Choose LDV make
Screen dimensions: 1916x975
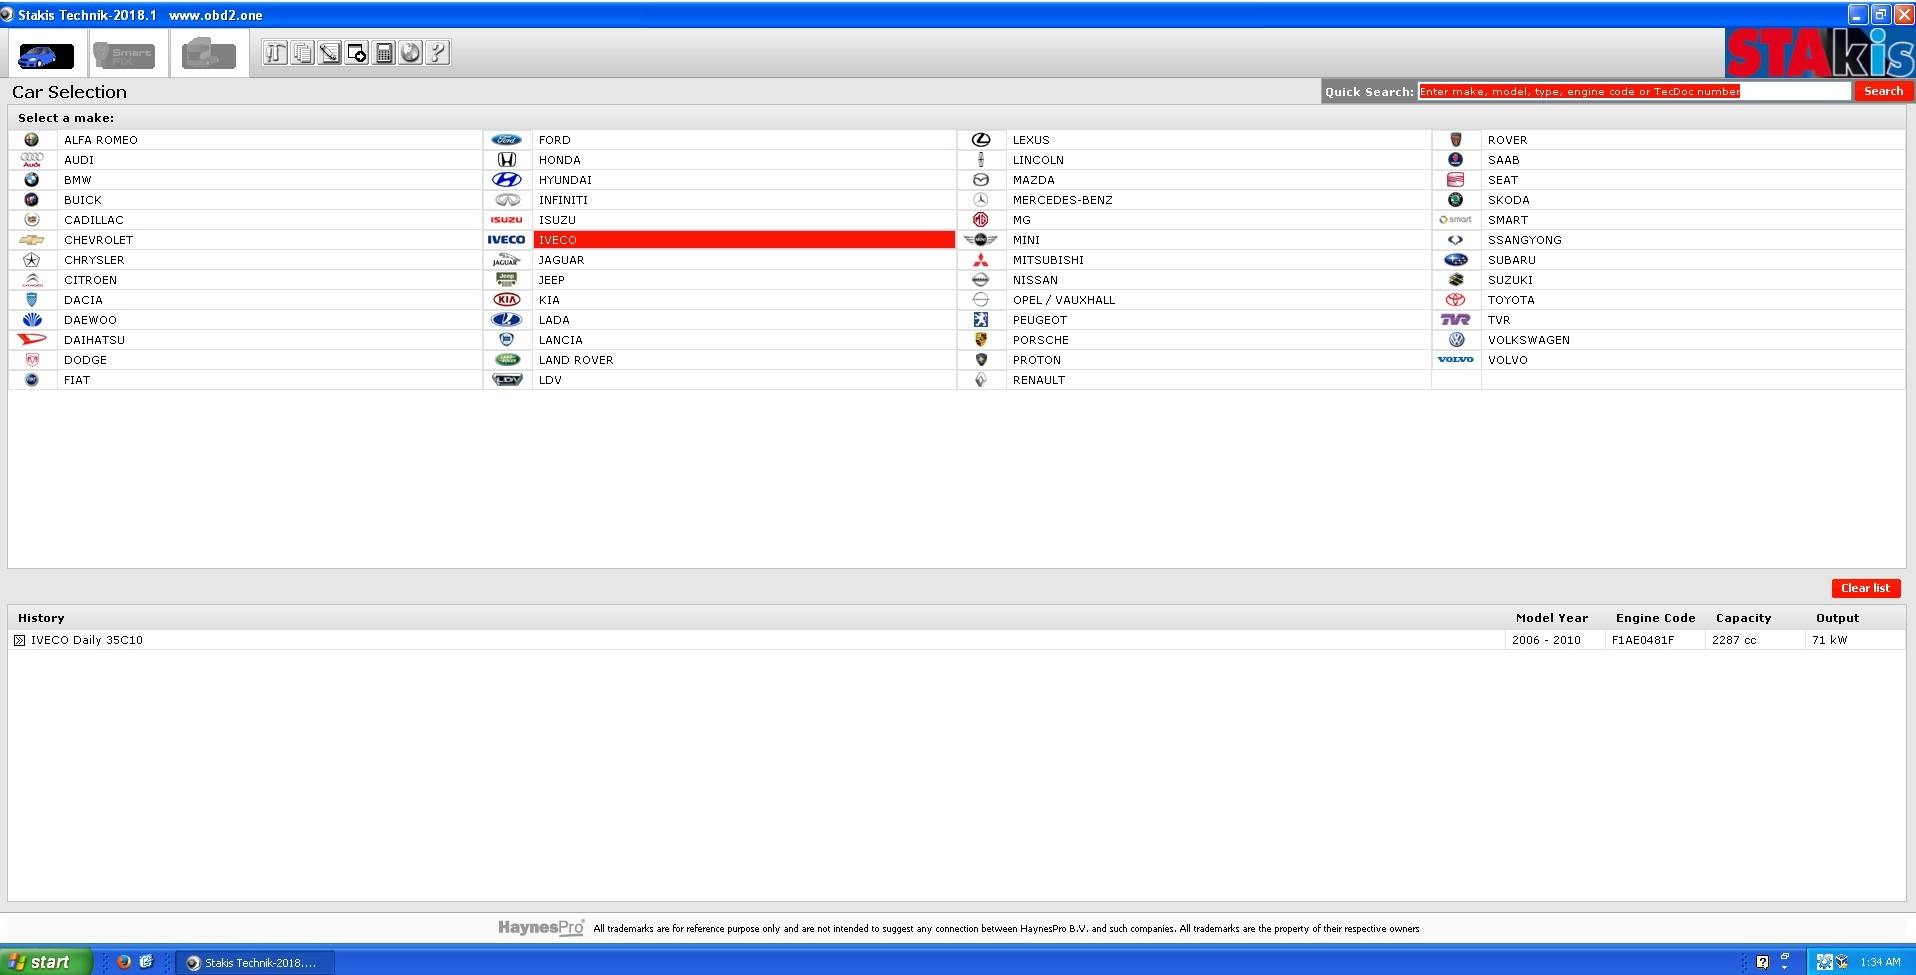point(550,380)
